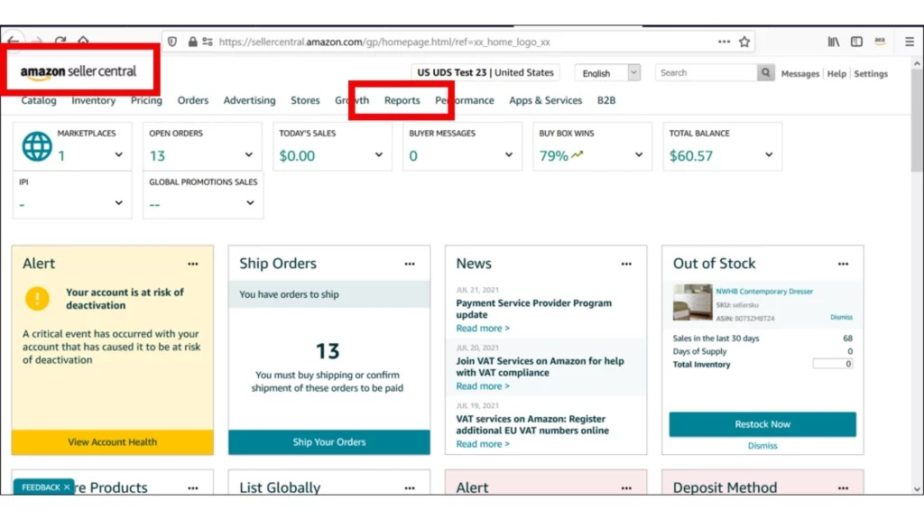Open the B2B menu
This screenshot has height=520, width=924.
(x=606, y=100)
